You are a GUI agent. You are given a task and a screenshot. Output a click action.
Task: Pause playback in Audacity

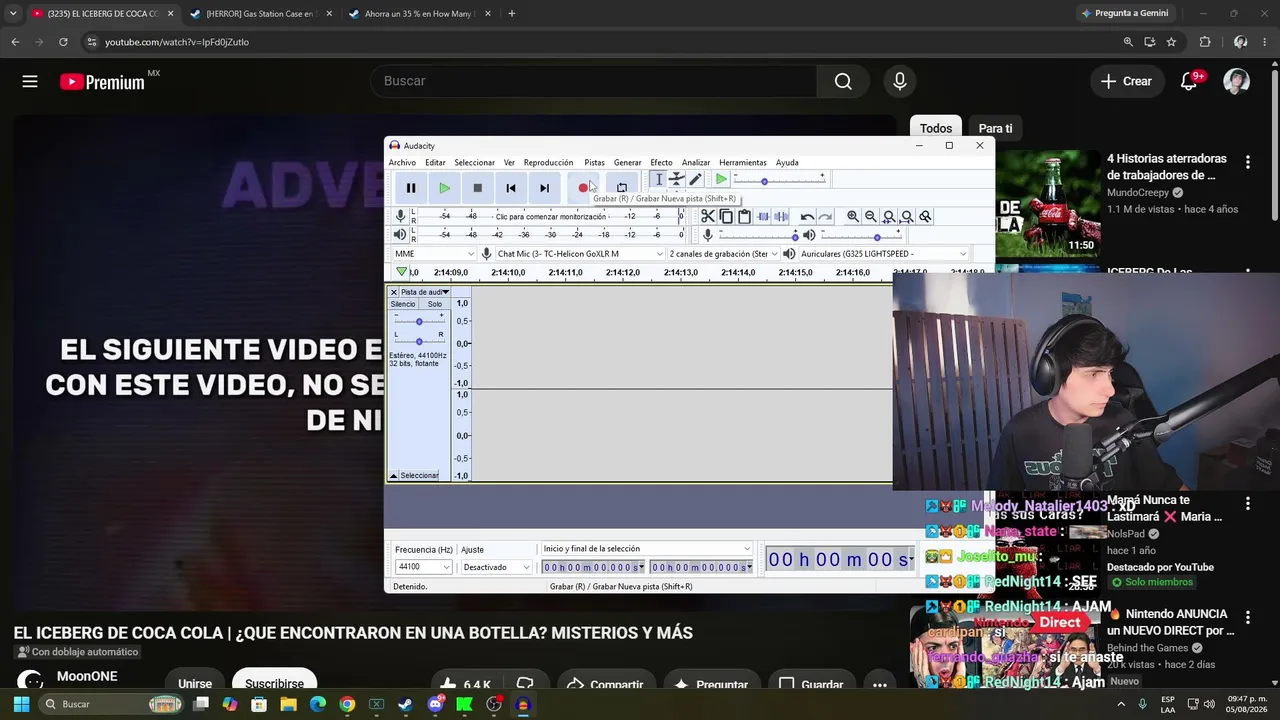point(411,188)
